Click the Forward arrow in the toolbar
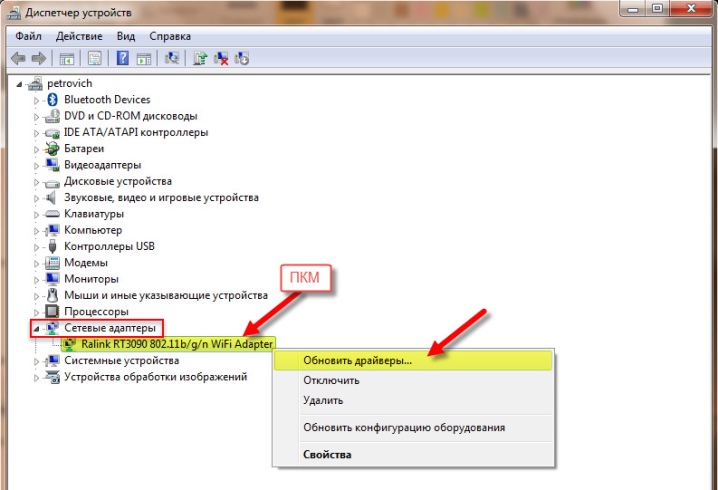Screen dimensions: 718x490 tap(39, 58)
